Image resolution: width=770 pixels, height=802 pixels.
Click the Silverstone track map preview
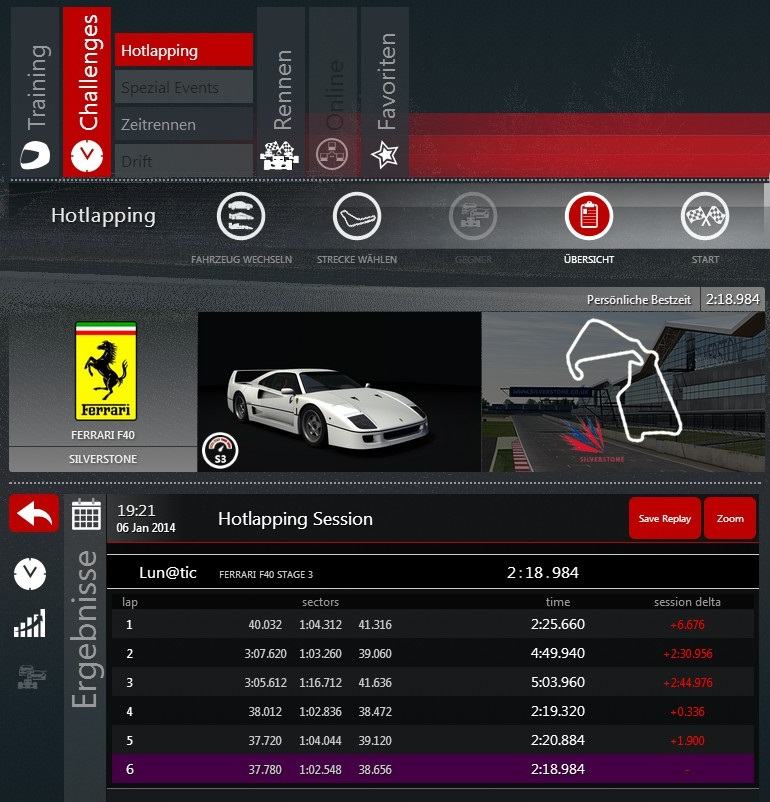point(624,392)
